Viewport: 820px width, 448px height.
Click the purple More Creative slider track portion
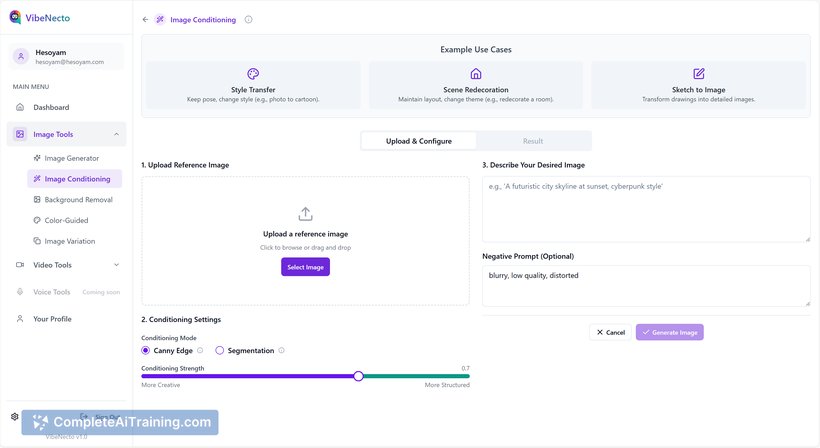coord(247,376)
